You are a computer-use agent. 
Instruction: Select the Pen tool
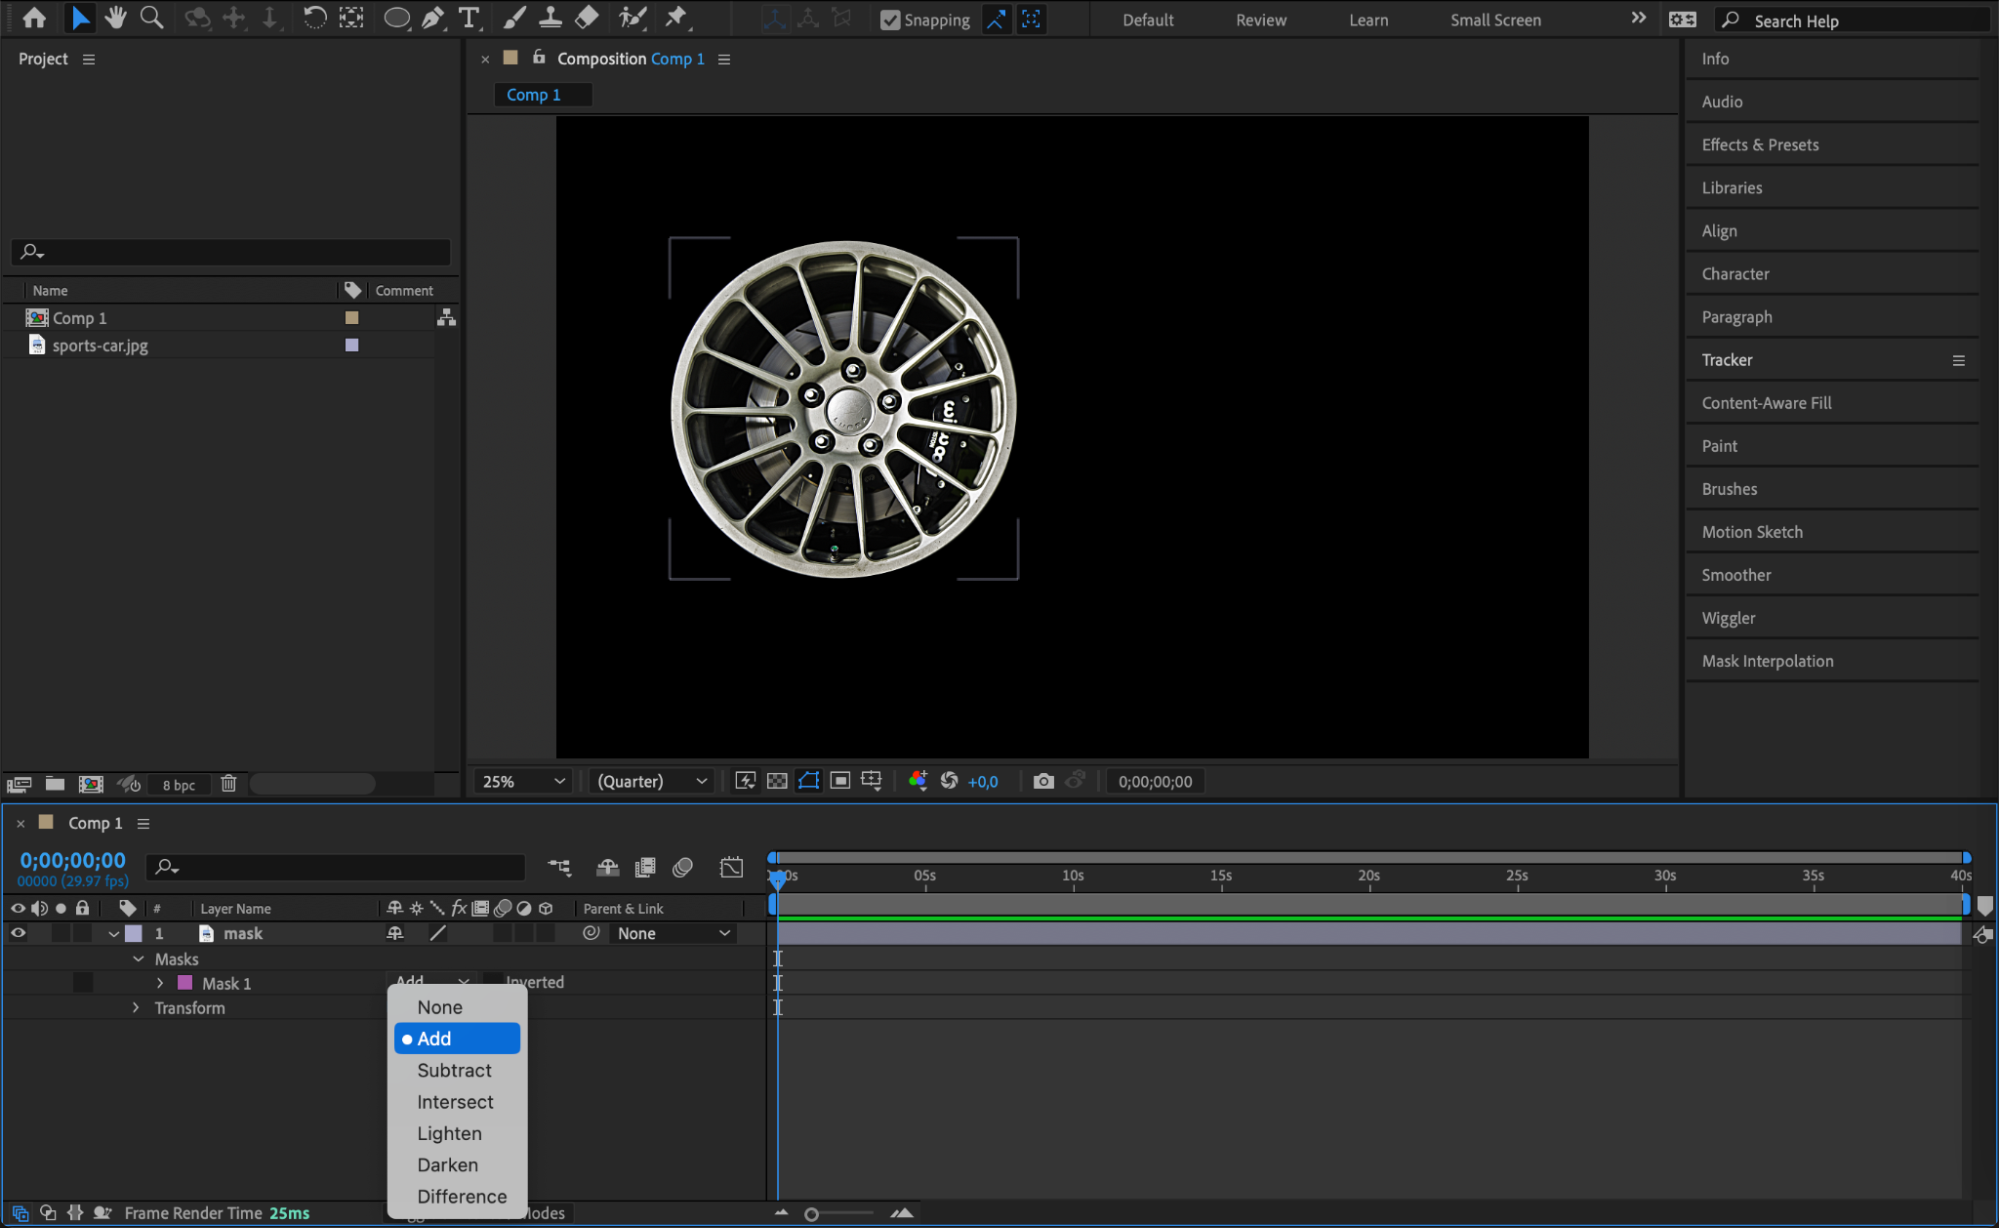[x=433, y=18]
